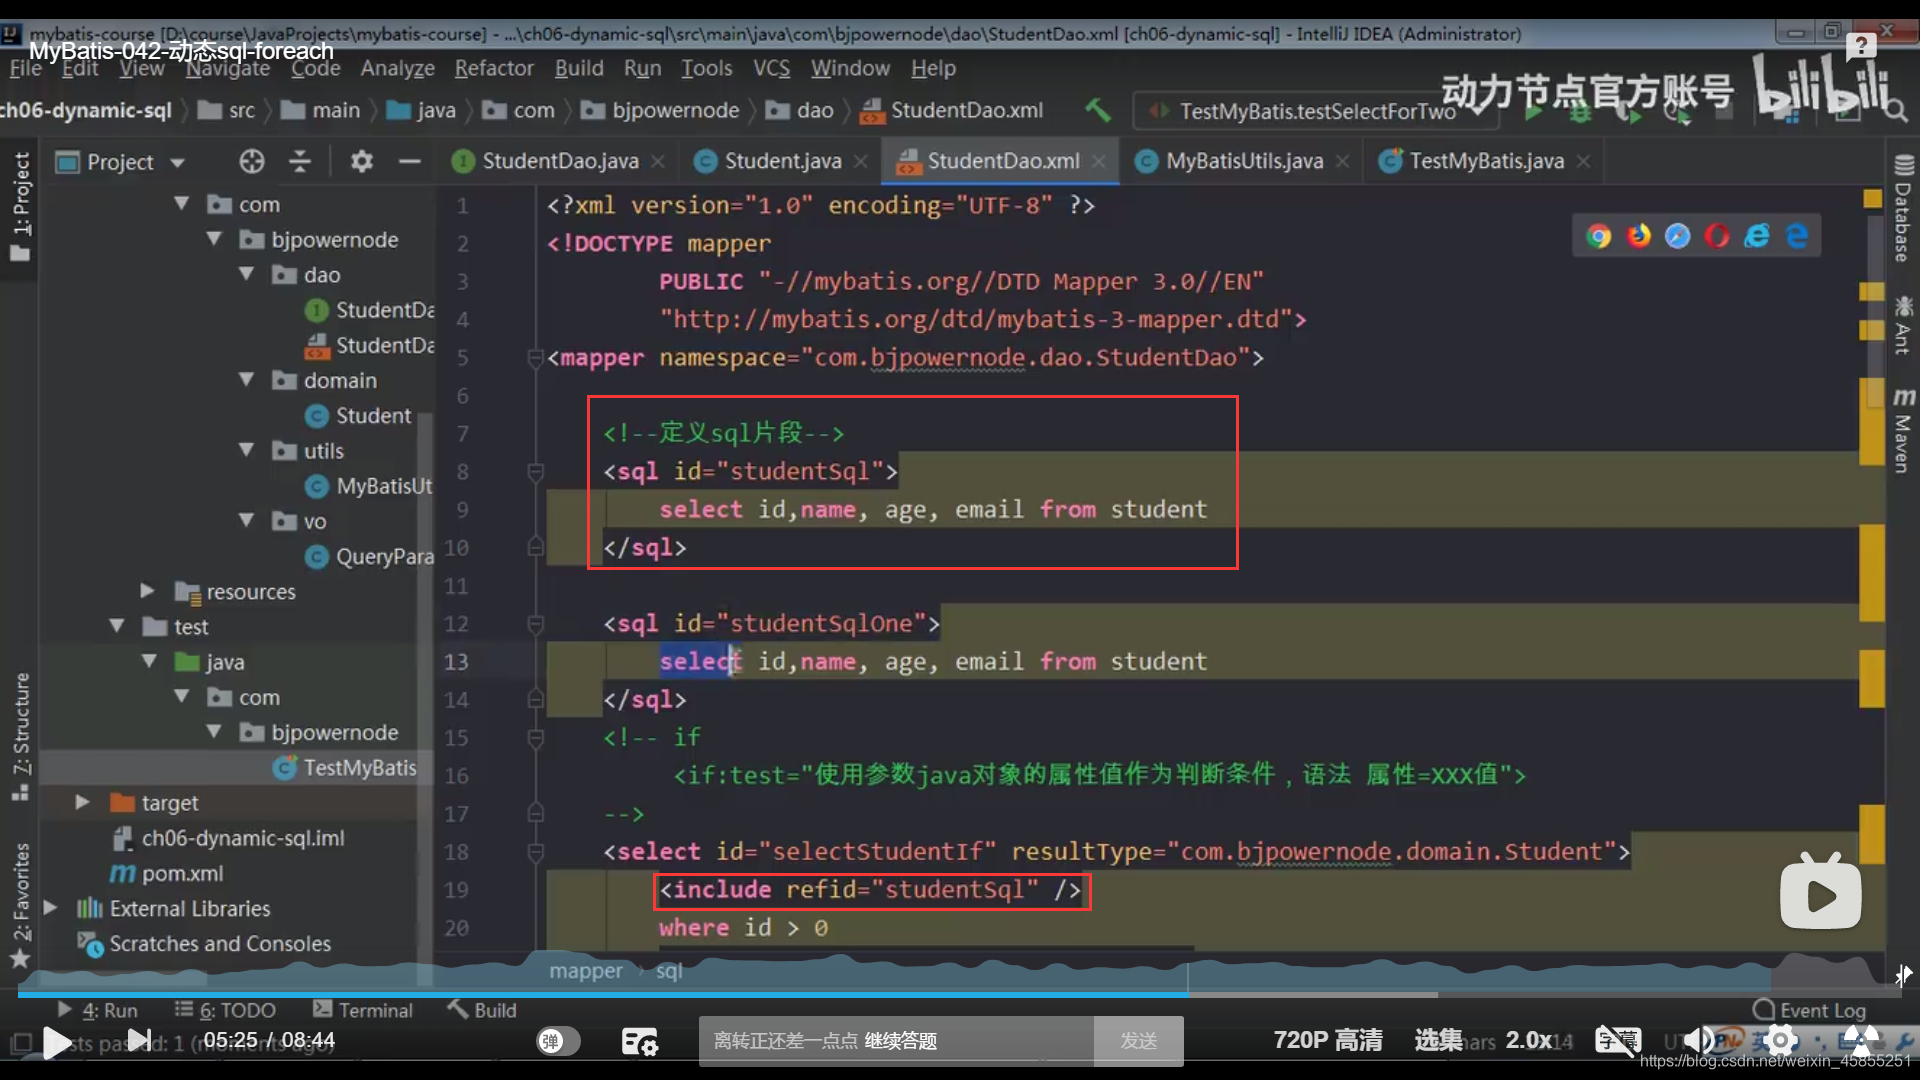Image resolution: width=1920 pixels, height=1080 pixels.
Task: Open the Analyze menu
Action: 397,68
